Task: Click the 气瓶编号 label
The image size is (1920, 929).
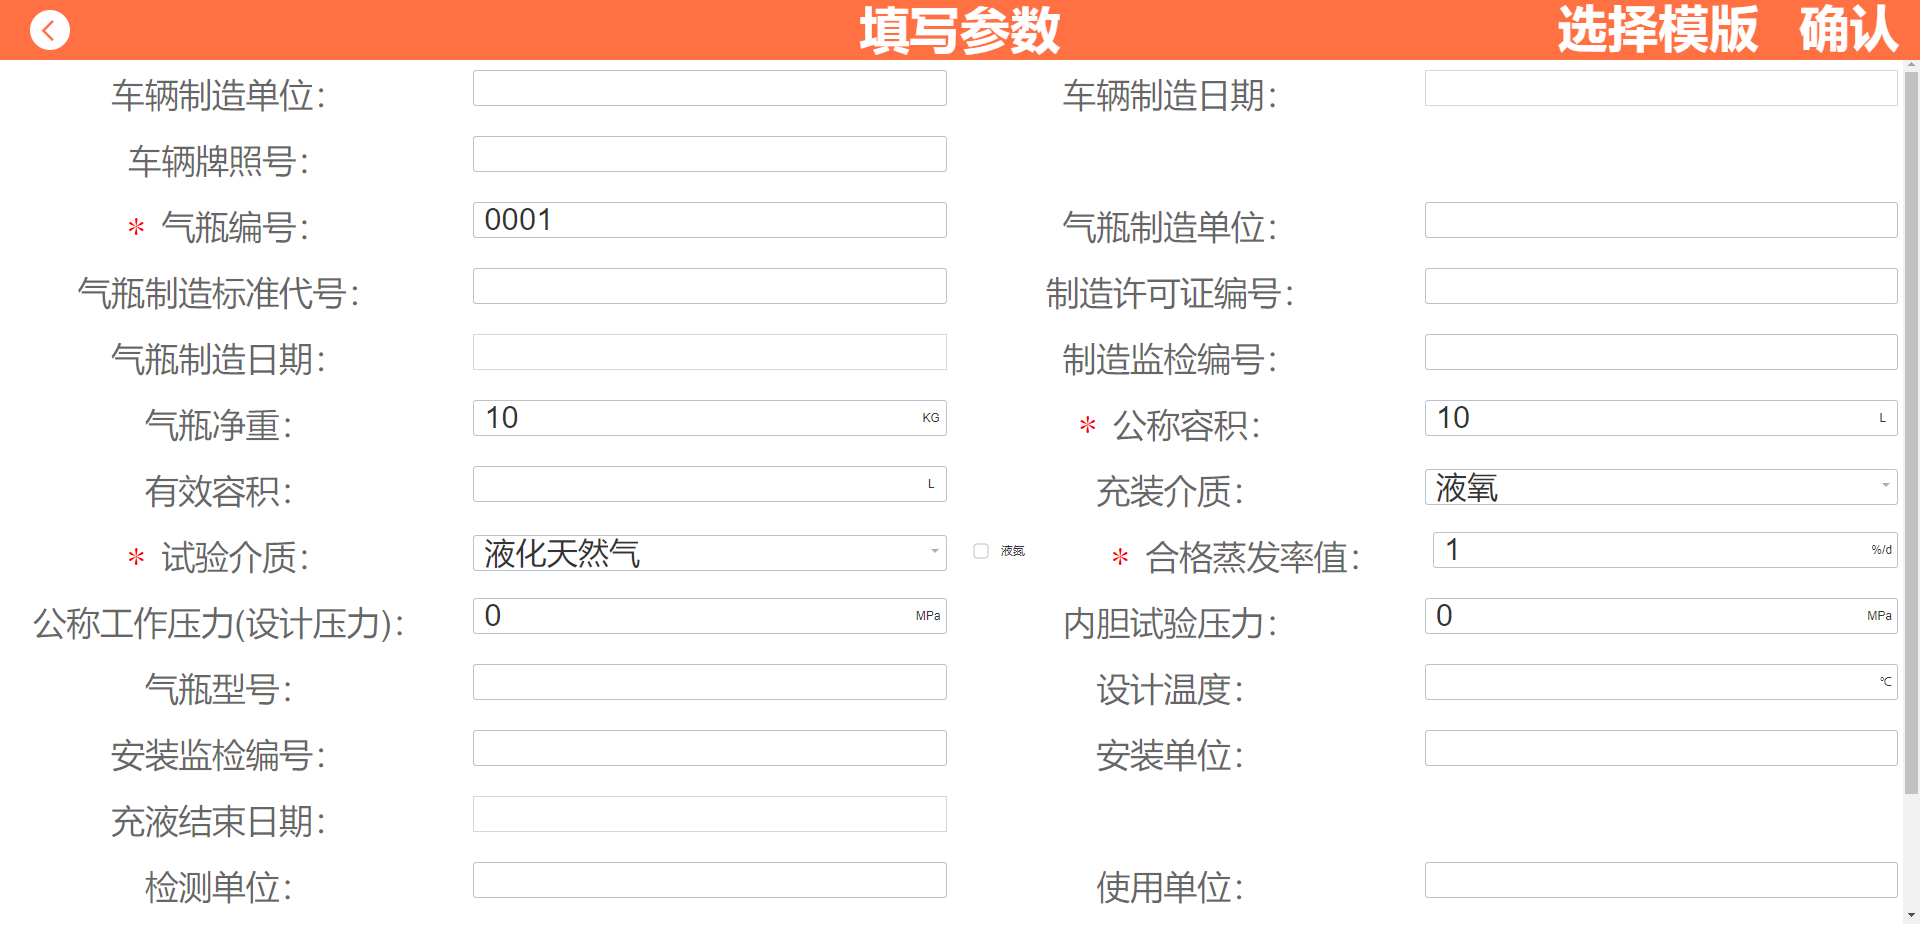Action: pyautogui.click(x=235, y=227)
